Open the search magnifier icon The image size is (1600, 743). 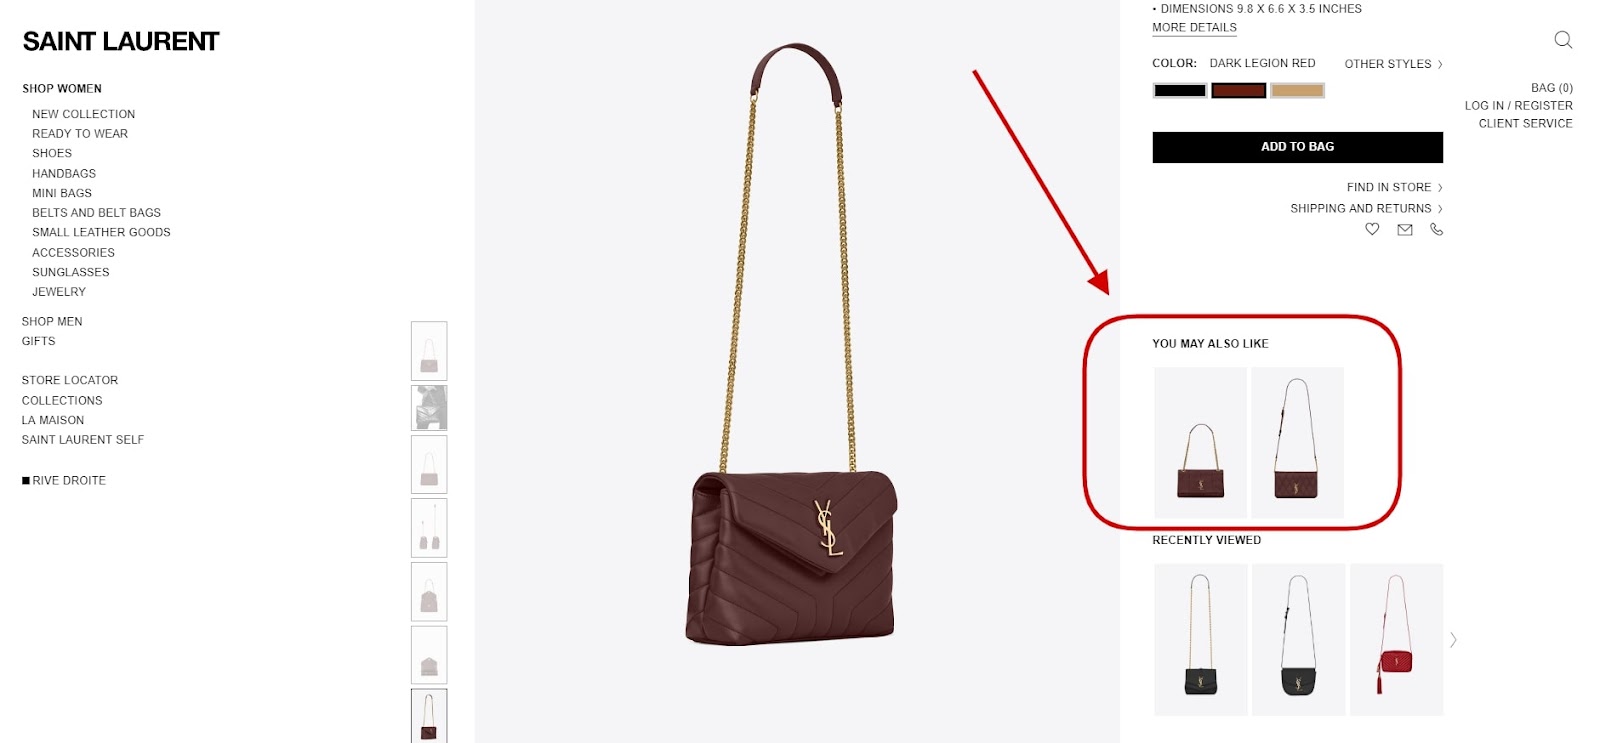1563,40
